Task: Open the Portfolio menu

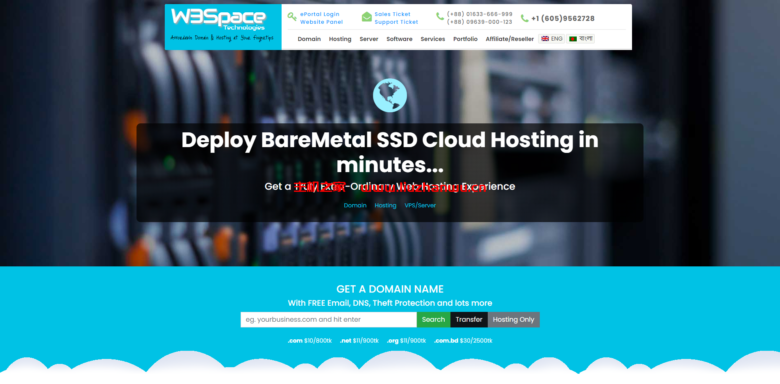Action: (x=465, y=39)
